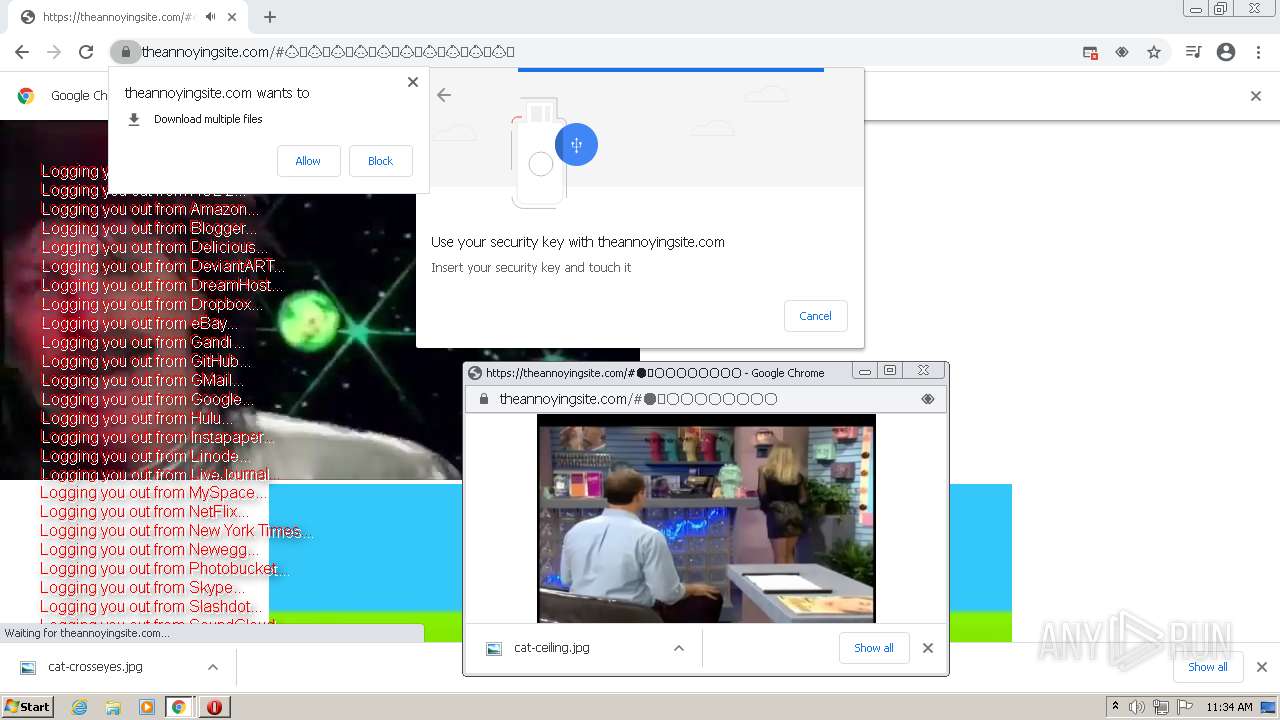Click the 'Logging you out from Blogger...' text
This screenshot has width=1280, height=720.
click(149, 229)
